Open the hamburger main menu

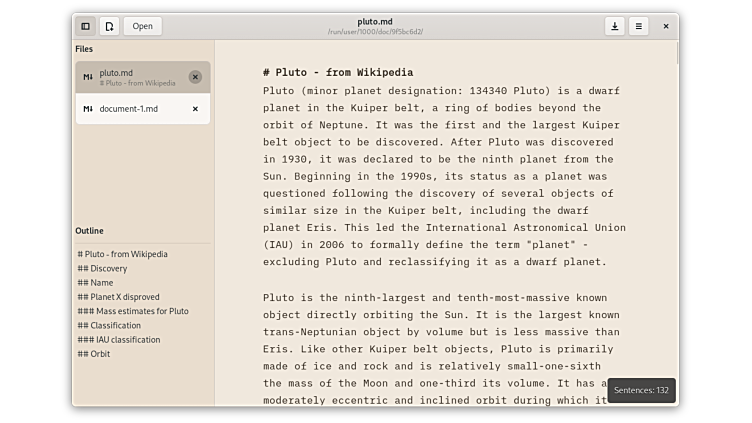[x=638, y=26]
